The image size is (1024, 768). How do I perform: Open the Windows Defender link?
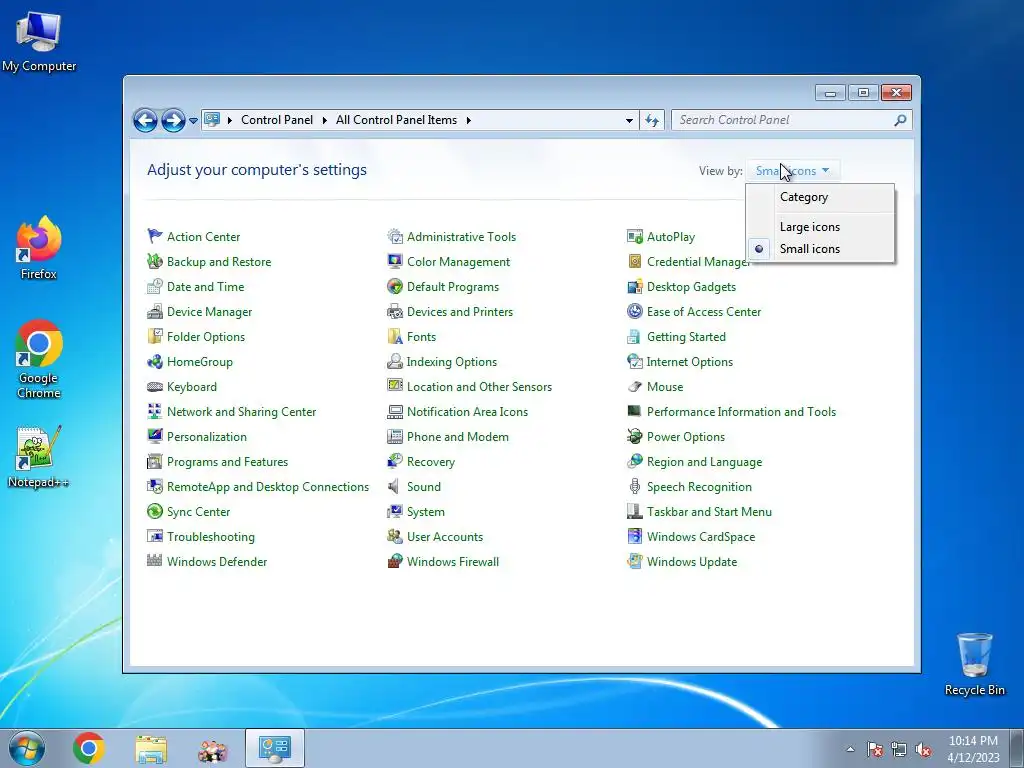tap(217, 562)
